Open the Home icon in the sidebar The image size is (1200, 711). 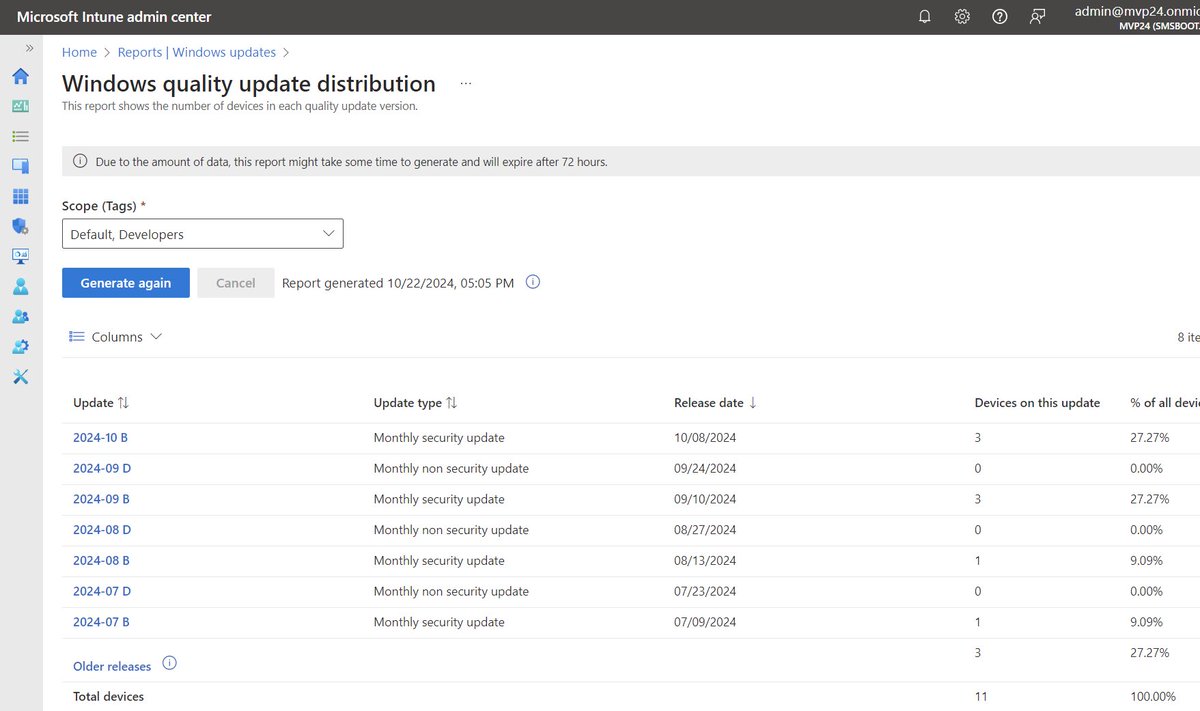pos(20,76)
